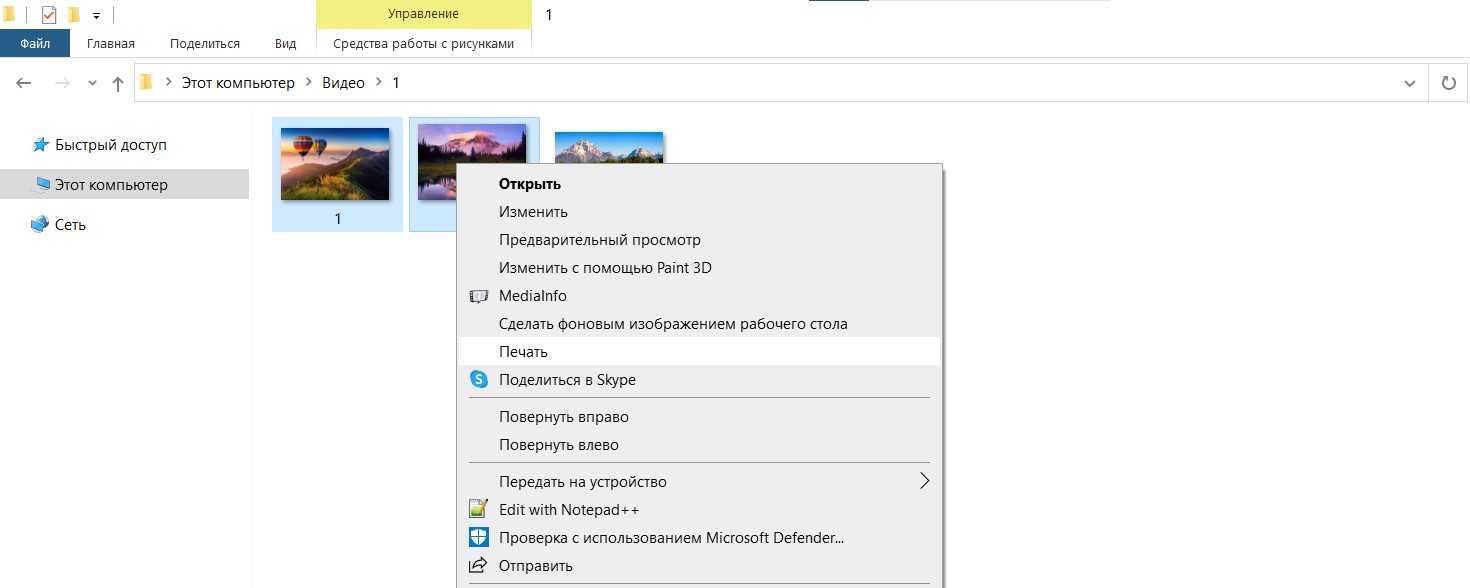Click the Skype icon in context menu
This screenshot has width=1470, height=588.
[480, 380]
